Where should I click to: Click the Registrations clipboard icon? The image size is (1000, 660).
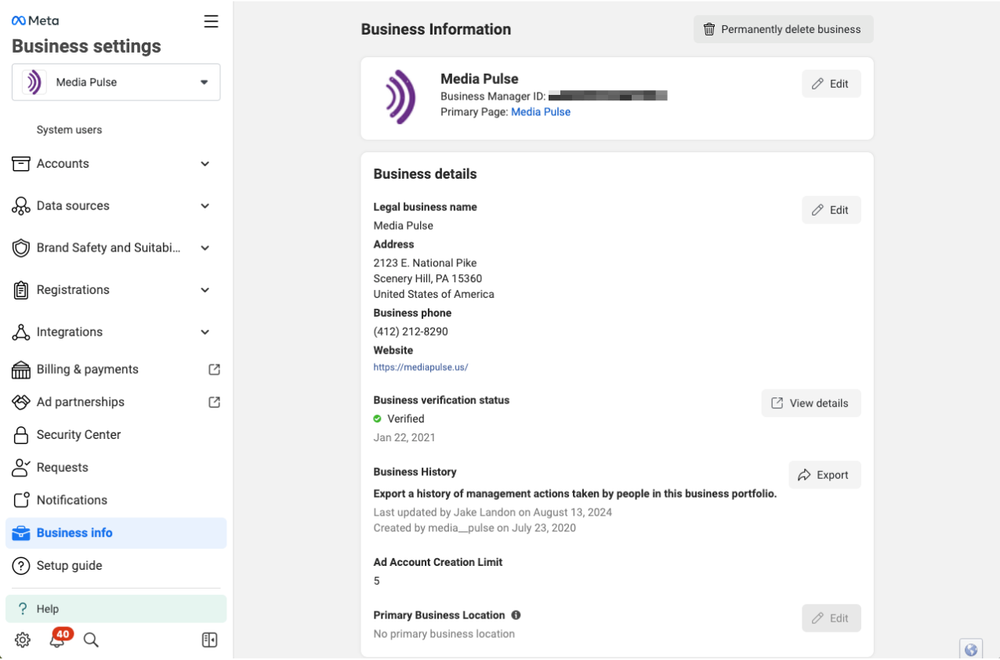(x=21, y=290)
